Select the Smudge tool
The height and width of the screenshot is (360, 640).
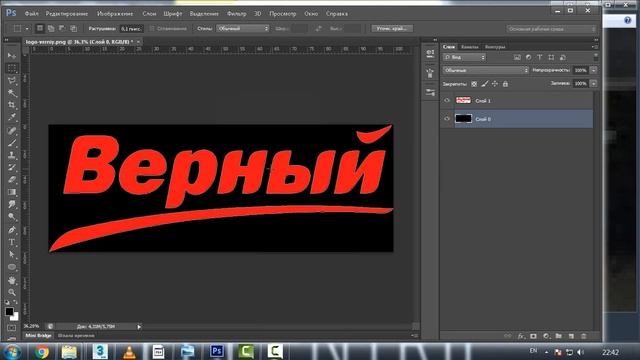coord(12,204)
